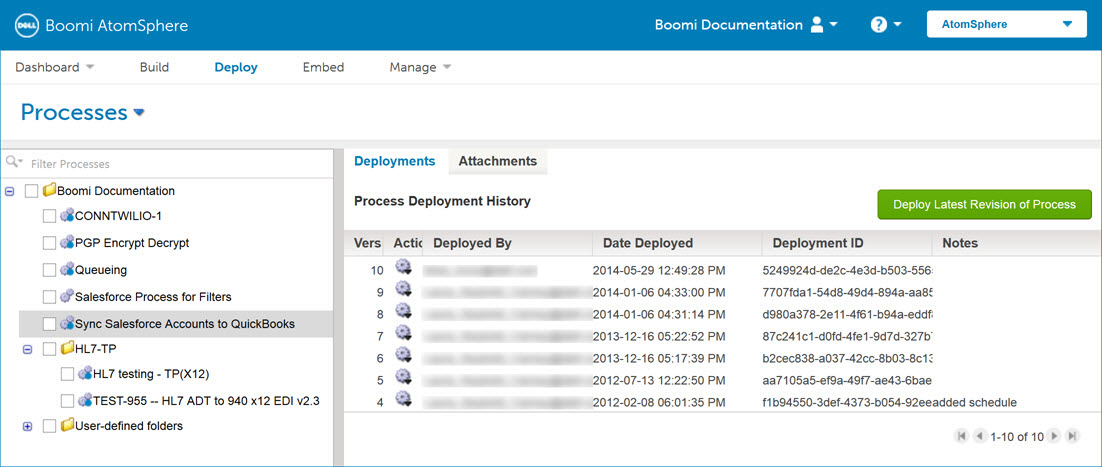
Task: Click Salesforce Process for Filters icon
Action: 67,296
